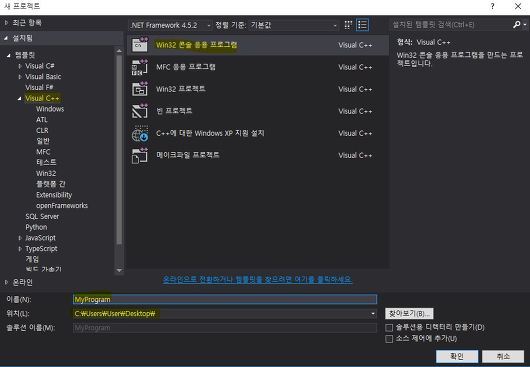
Task: Select the Visual C++ tree label
Action: click(42, 98)
